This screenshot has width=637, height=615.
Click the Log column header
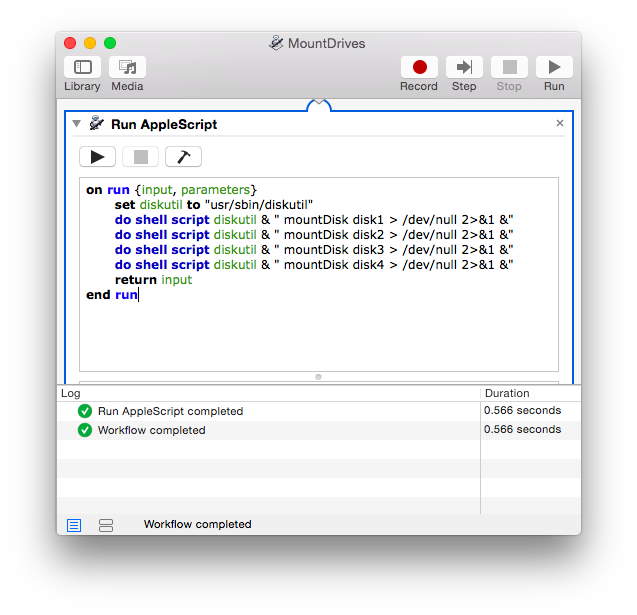click(x=269, y=393)
